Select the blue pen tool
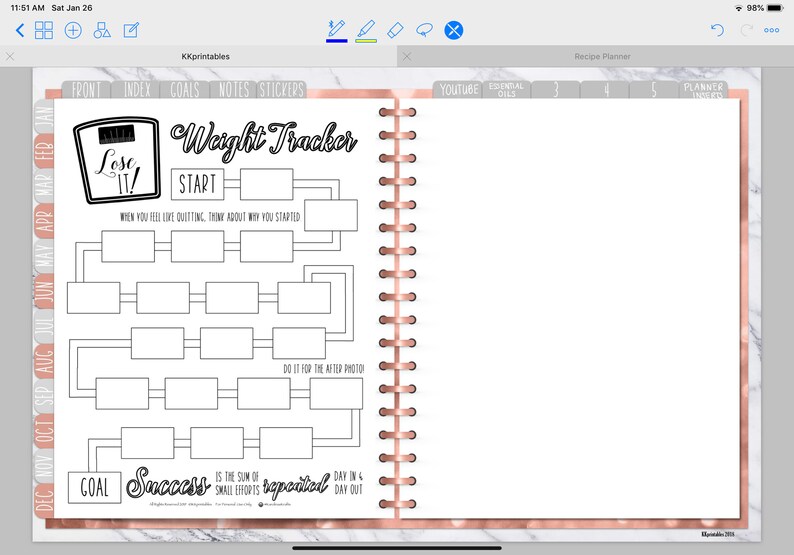Viewport: 794px width, 555px height. pos(337,30)
